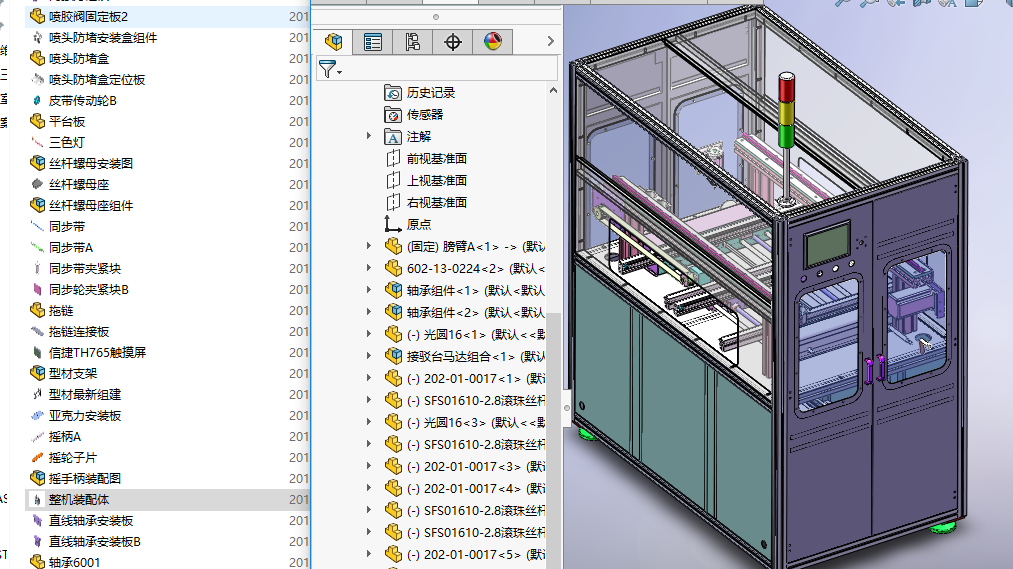Open the DimXpertManager crosshair tab
This screenshot has height=569, width=1013.
pyautogui.click(x=453, y=41)
